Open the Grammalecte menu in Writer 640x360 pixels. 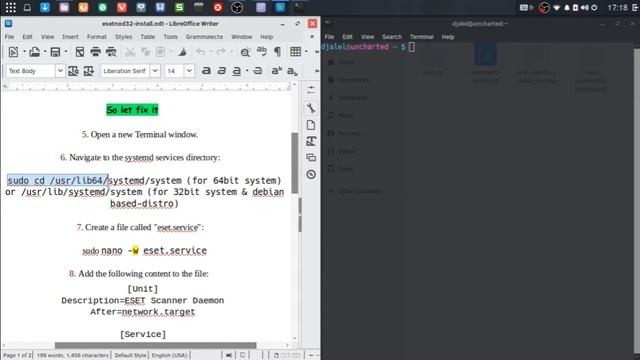(204, 37)
